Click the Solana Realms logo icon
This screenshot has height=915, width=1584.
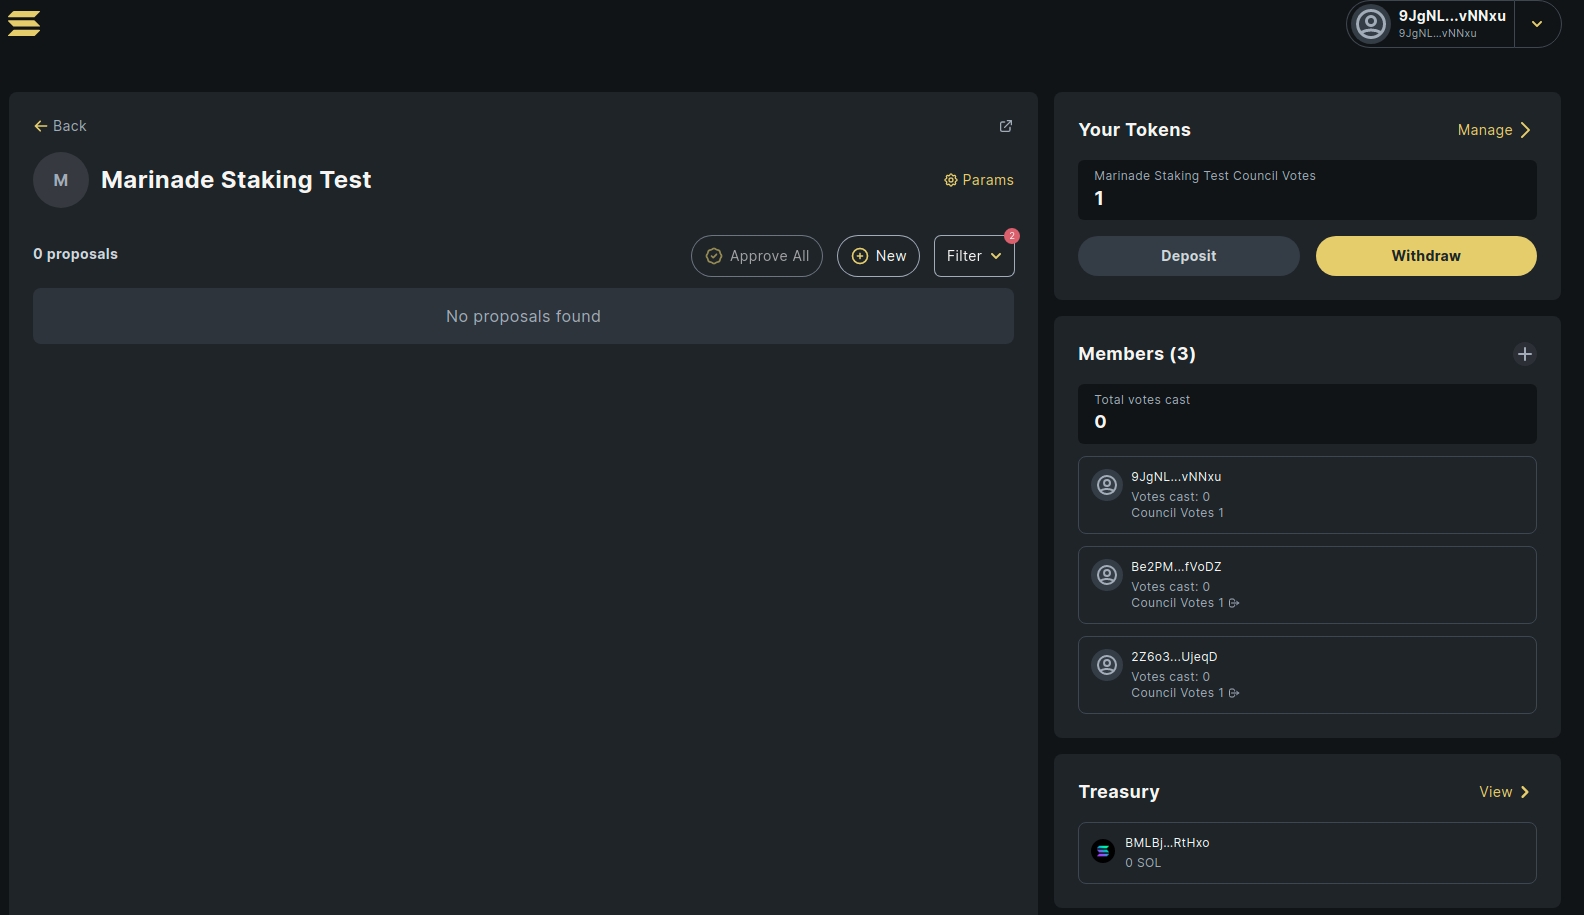24,23
